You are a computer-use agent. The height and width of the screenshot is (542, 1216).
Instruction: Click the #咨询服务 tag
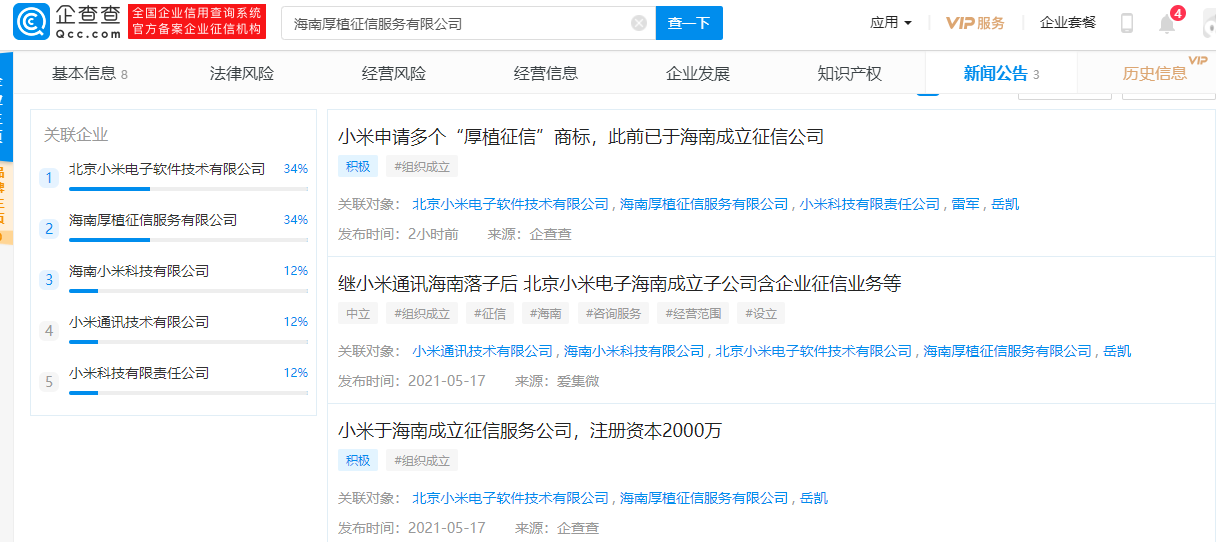tap(614, 313)
